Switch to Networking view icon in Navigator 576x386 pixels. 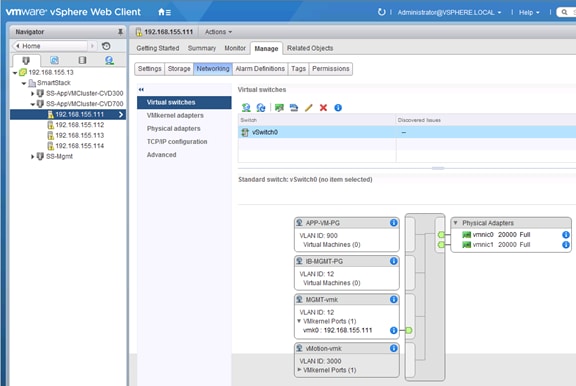[109, 60]
